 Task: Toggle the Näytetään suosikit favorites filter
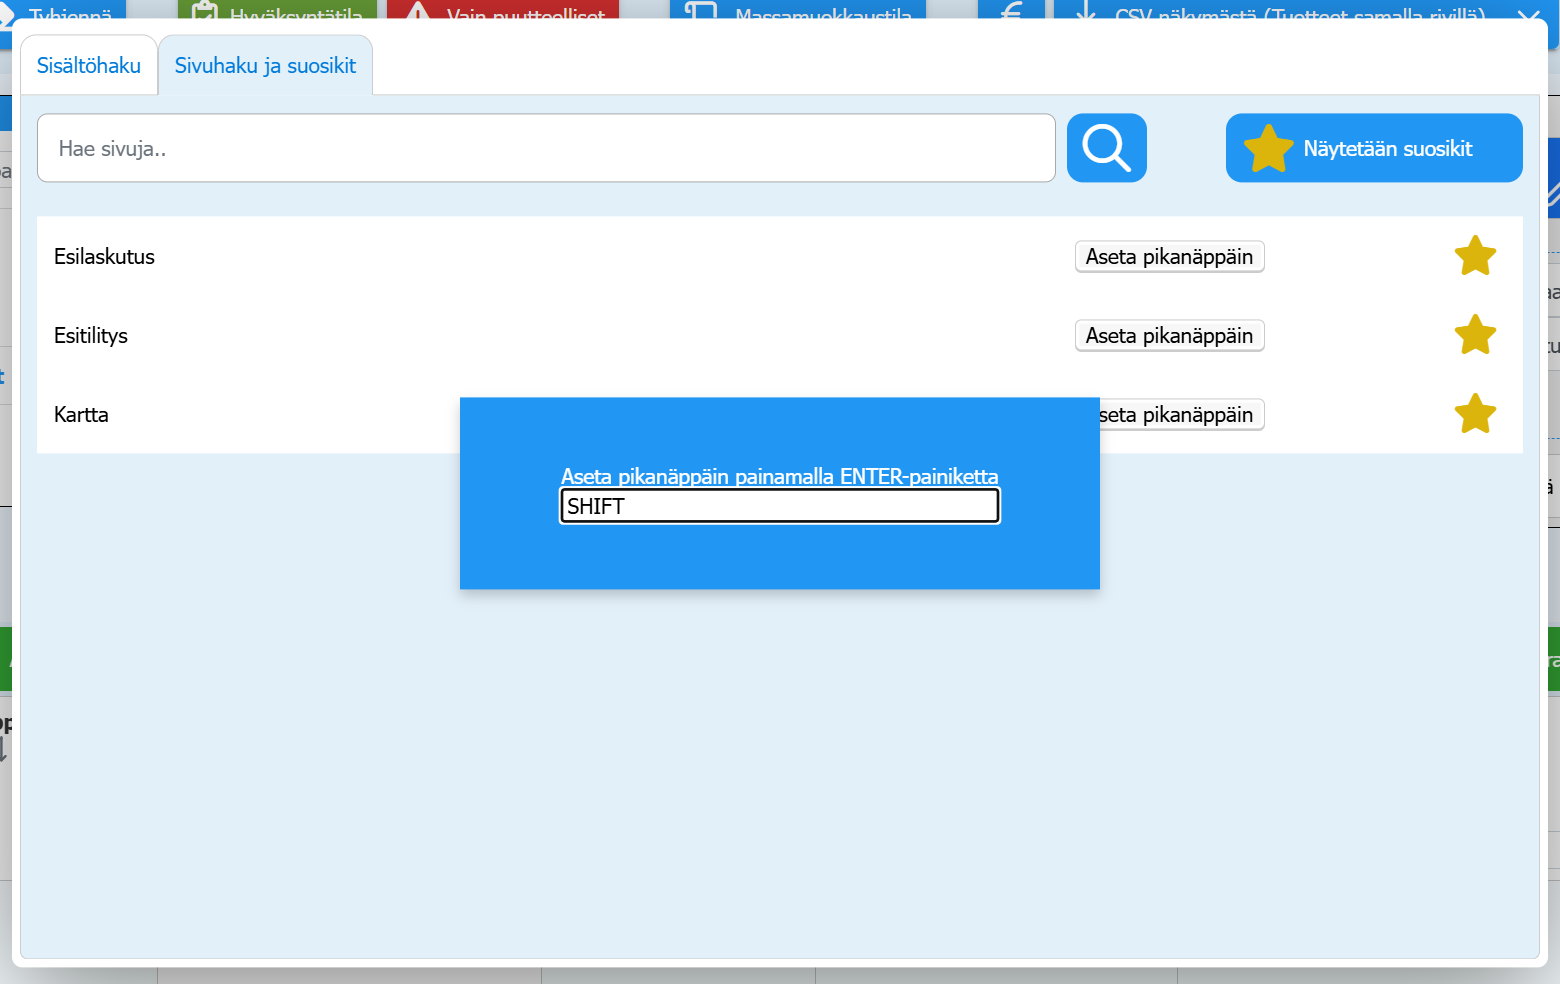1374,148
